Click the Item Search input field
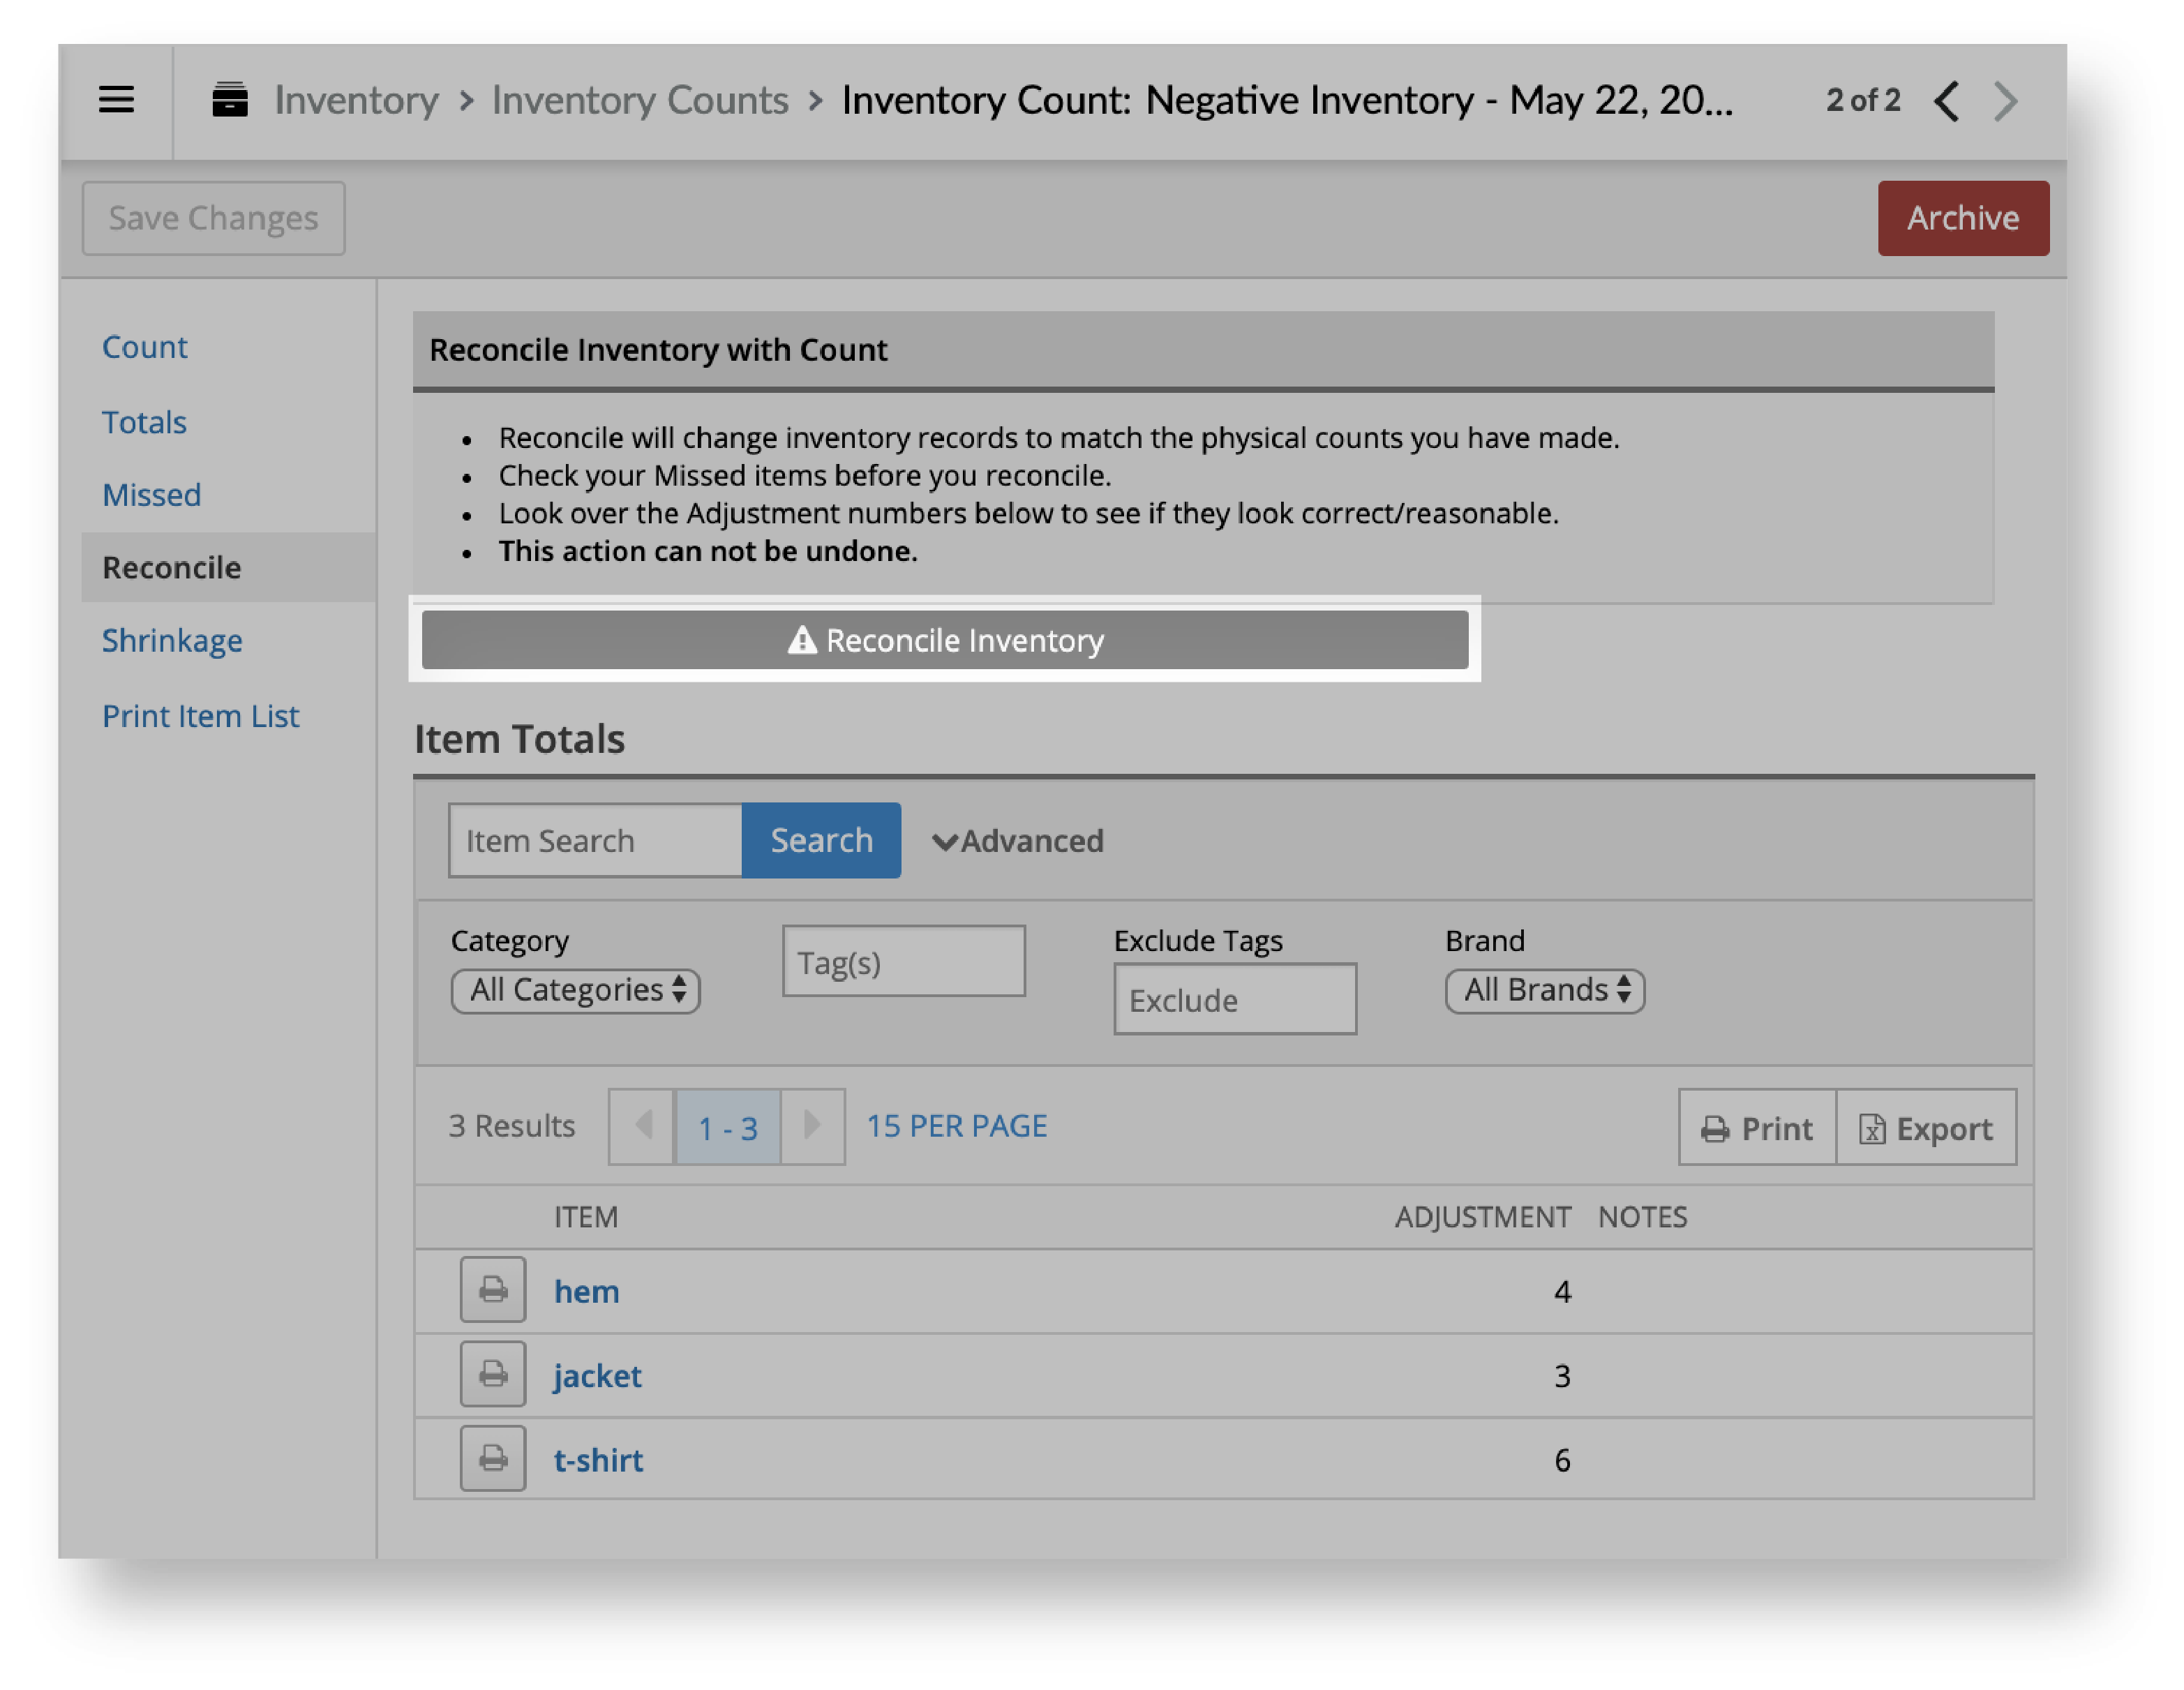The height and width of the screenshot is (1690, 2184). pos(595,841)
